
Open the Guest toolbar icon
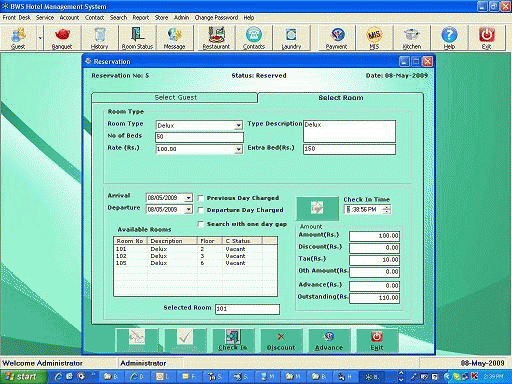(x=18, y=38)
